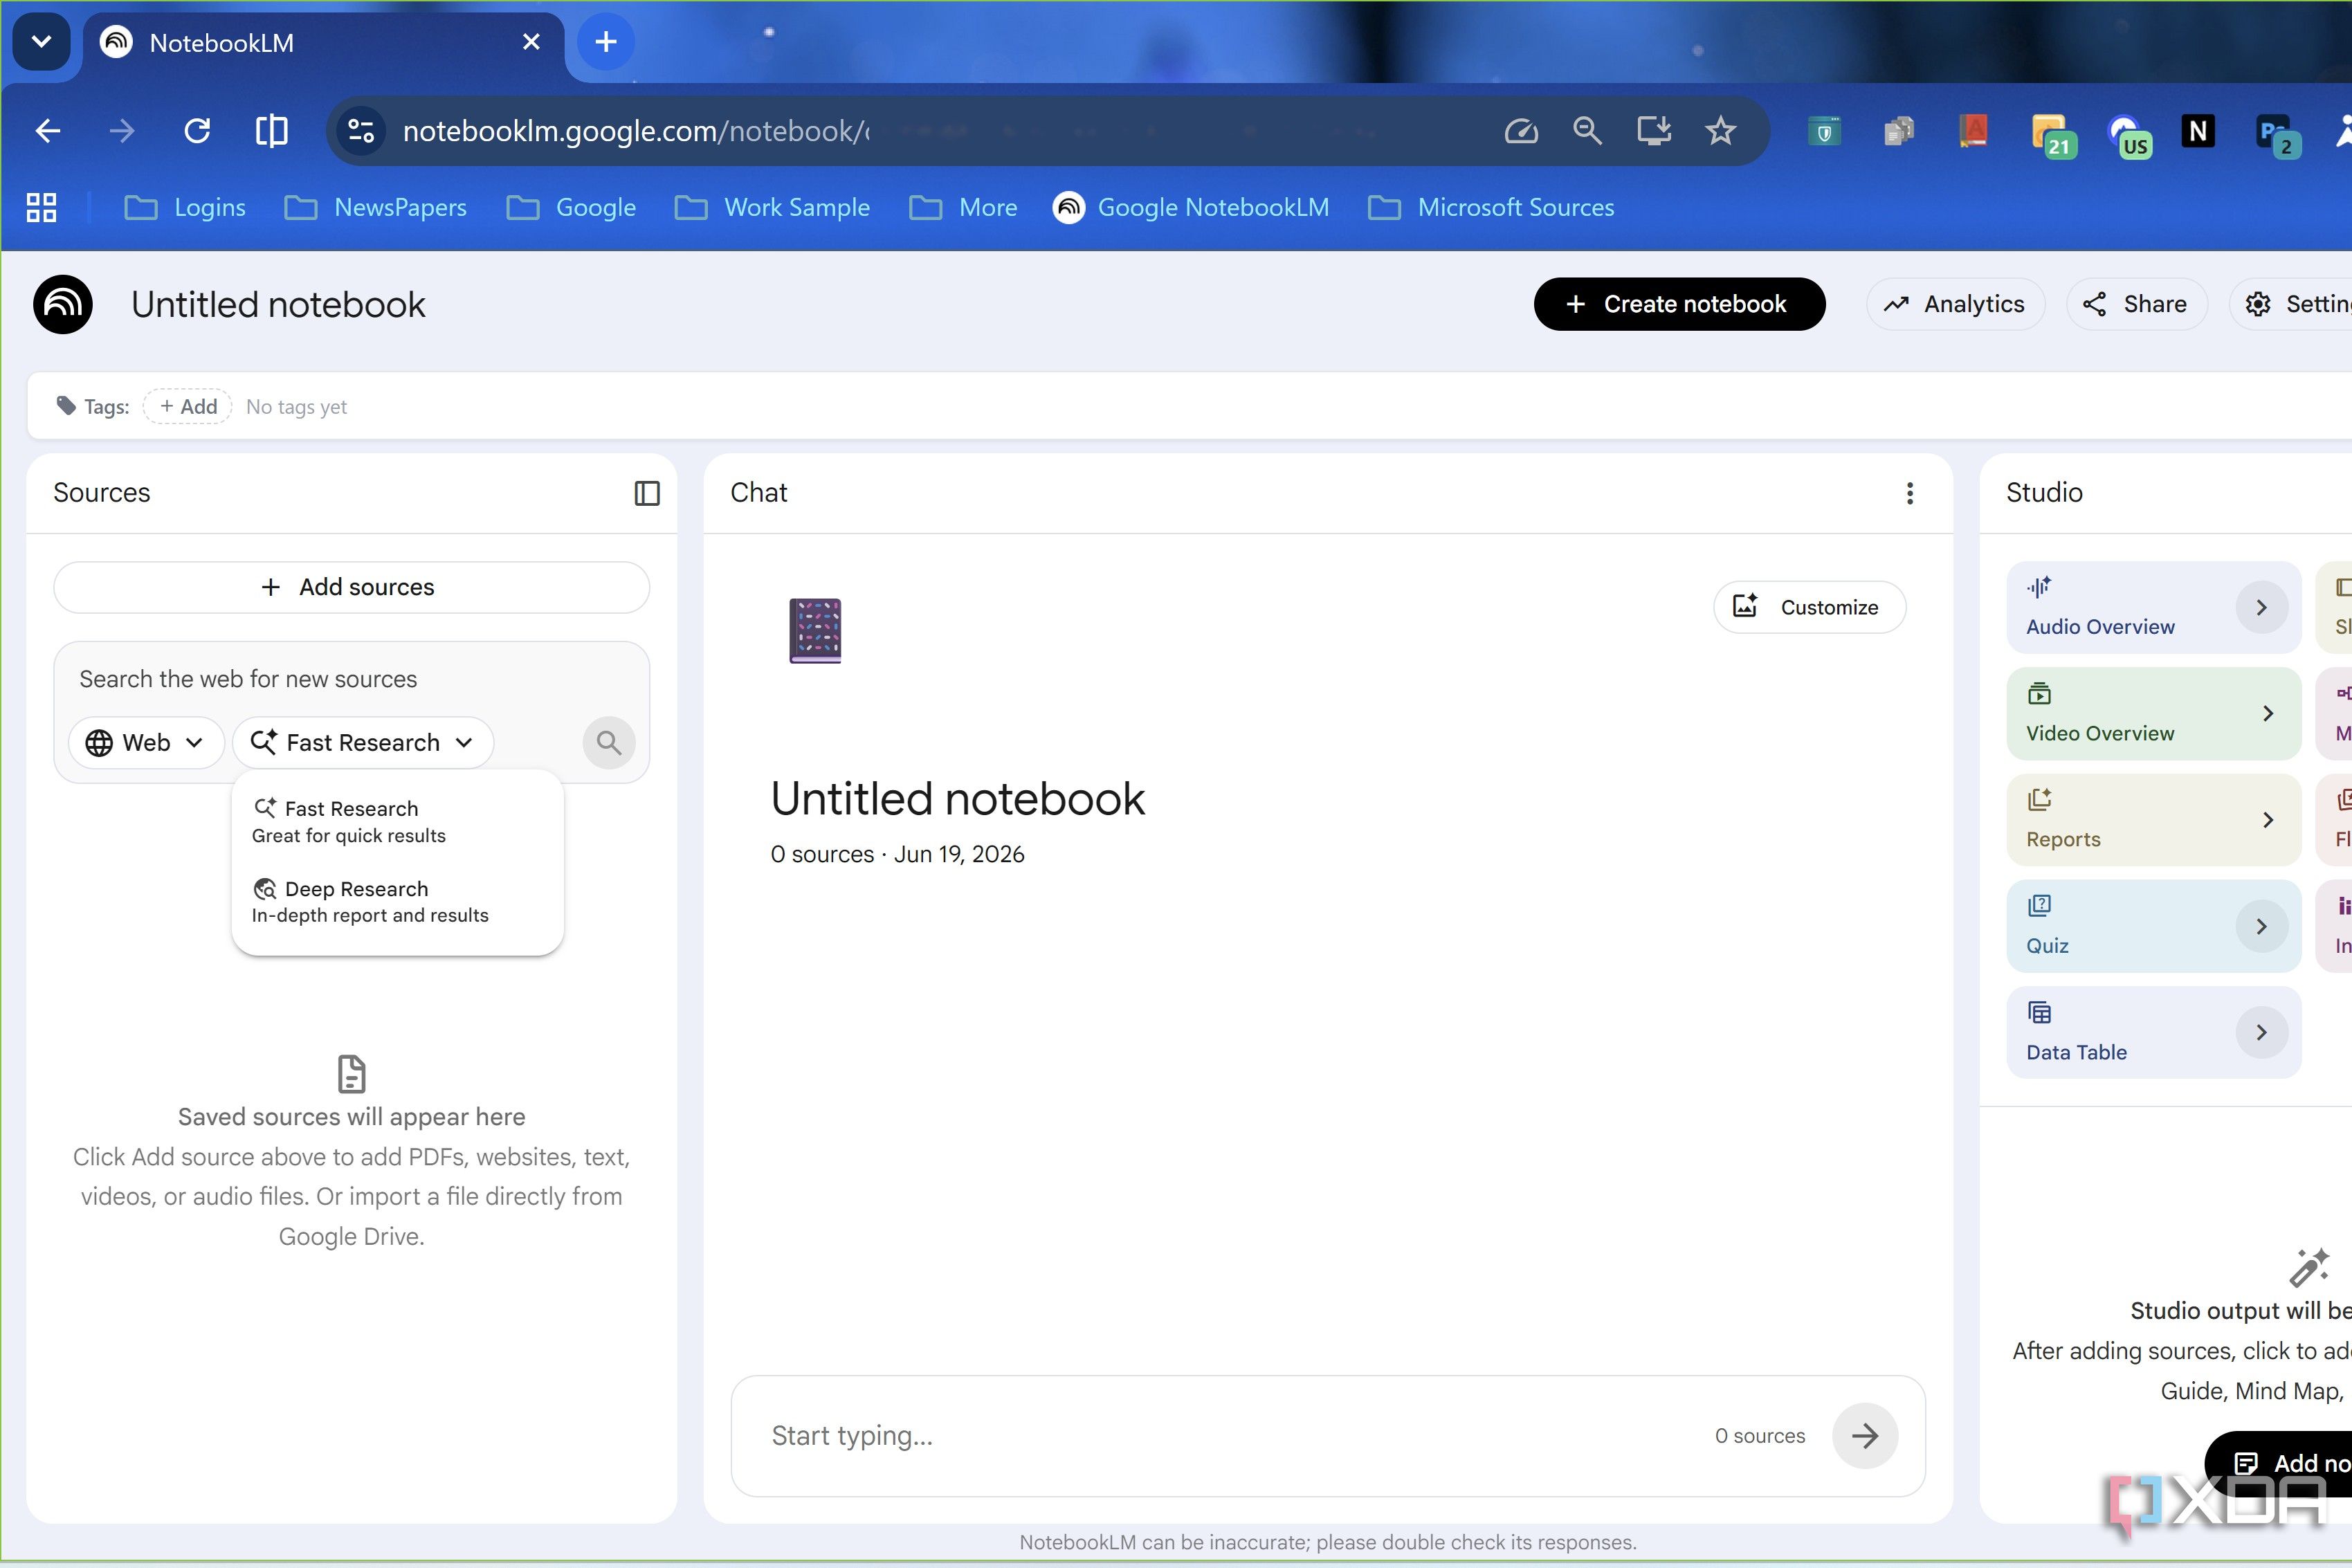This screenshot has height=1568, width=2352.
Task: Open the Notion extension icon
Action: pos(2197,131)
